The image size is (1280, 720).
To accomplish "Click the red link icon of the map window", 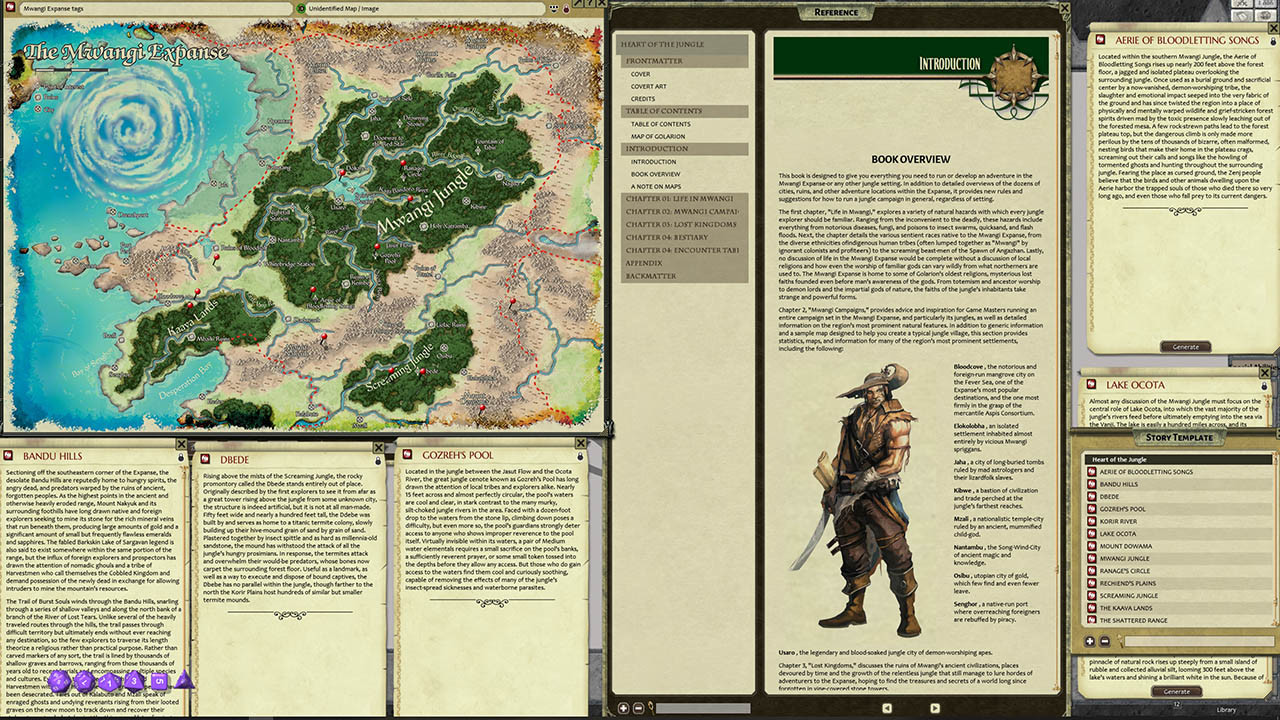I will click(x=9, y=9).
